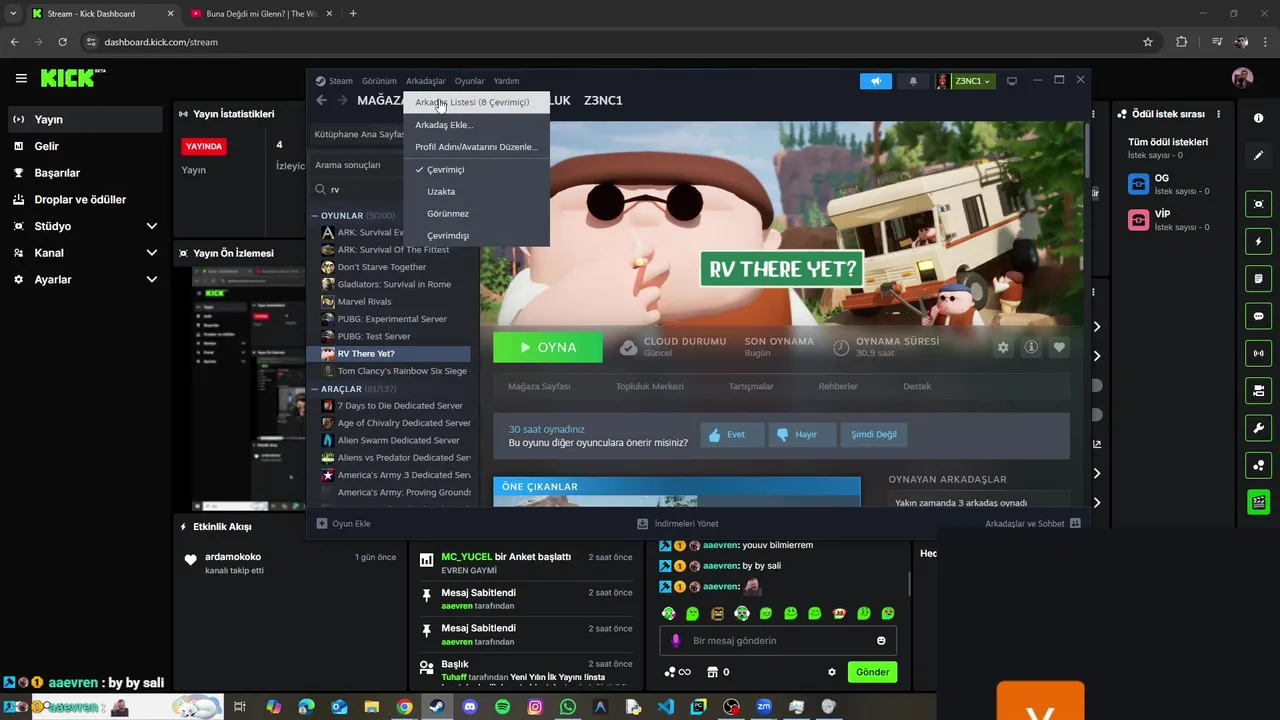The width and height of the screenshot is (1280, 720).
Task: Open the Kick hamburger menu
Action: pos(21,78)
